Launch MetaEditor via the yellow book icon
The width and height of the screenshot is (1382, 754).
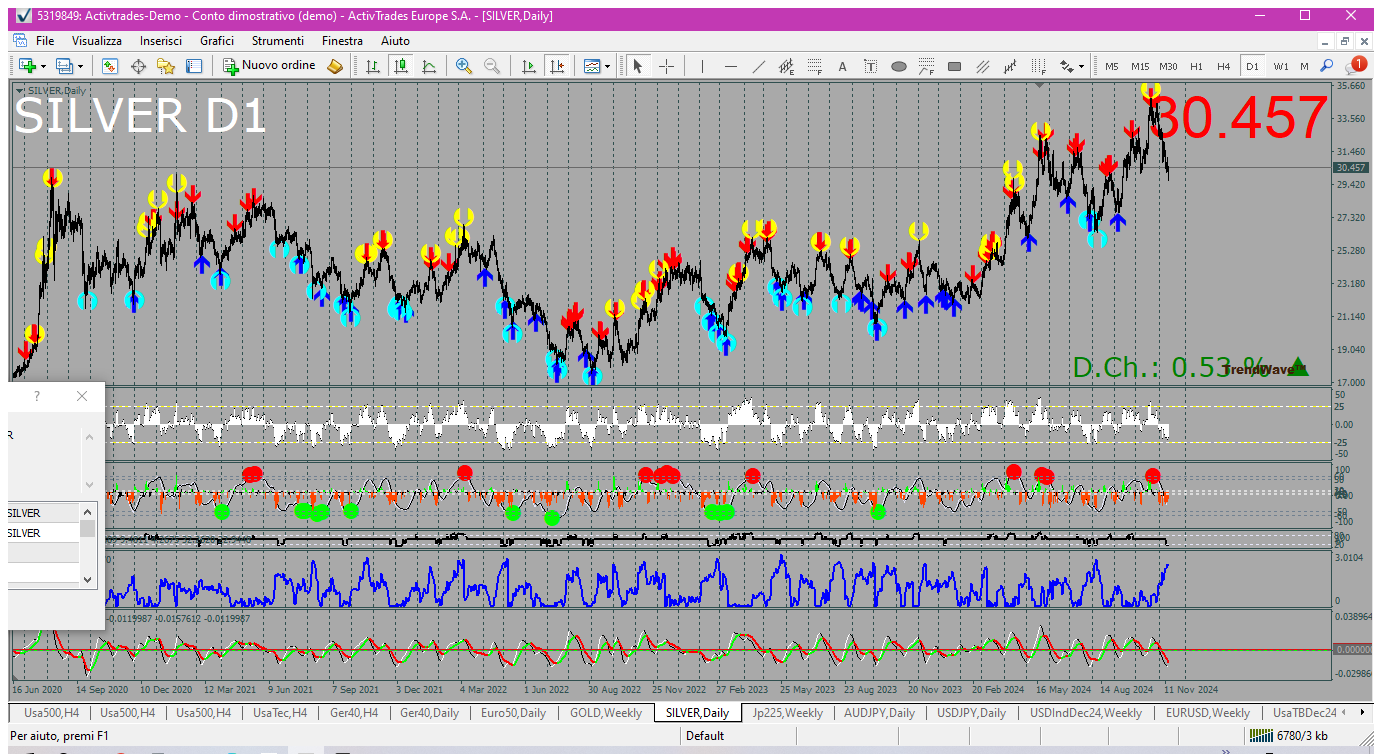pos(335,66)
